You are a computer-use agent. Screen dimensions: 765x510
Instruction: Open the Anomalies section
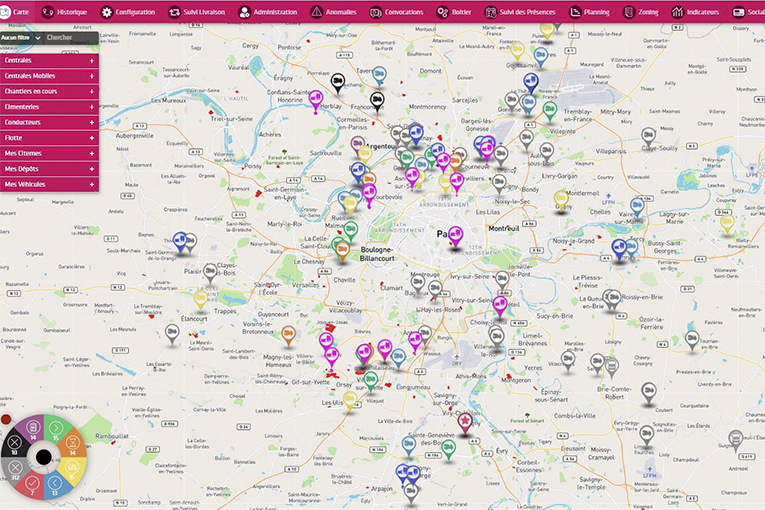point(334,12)
